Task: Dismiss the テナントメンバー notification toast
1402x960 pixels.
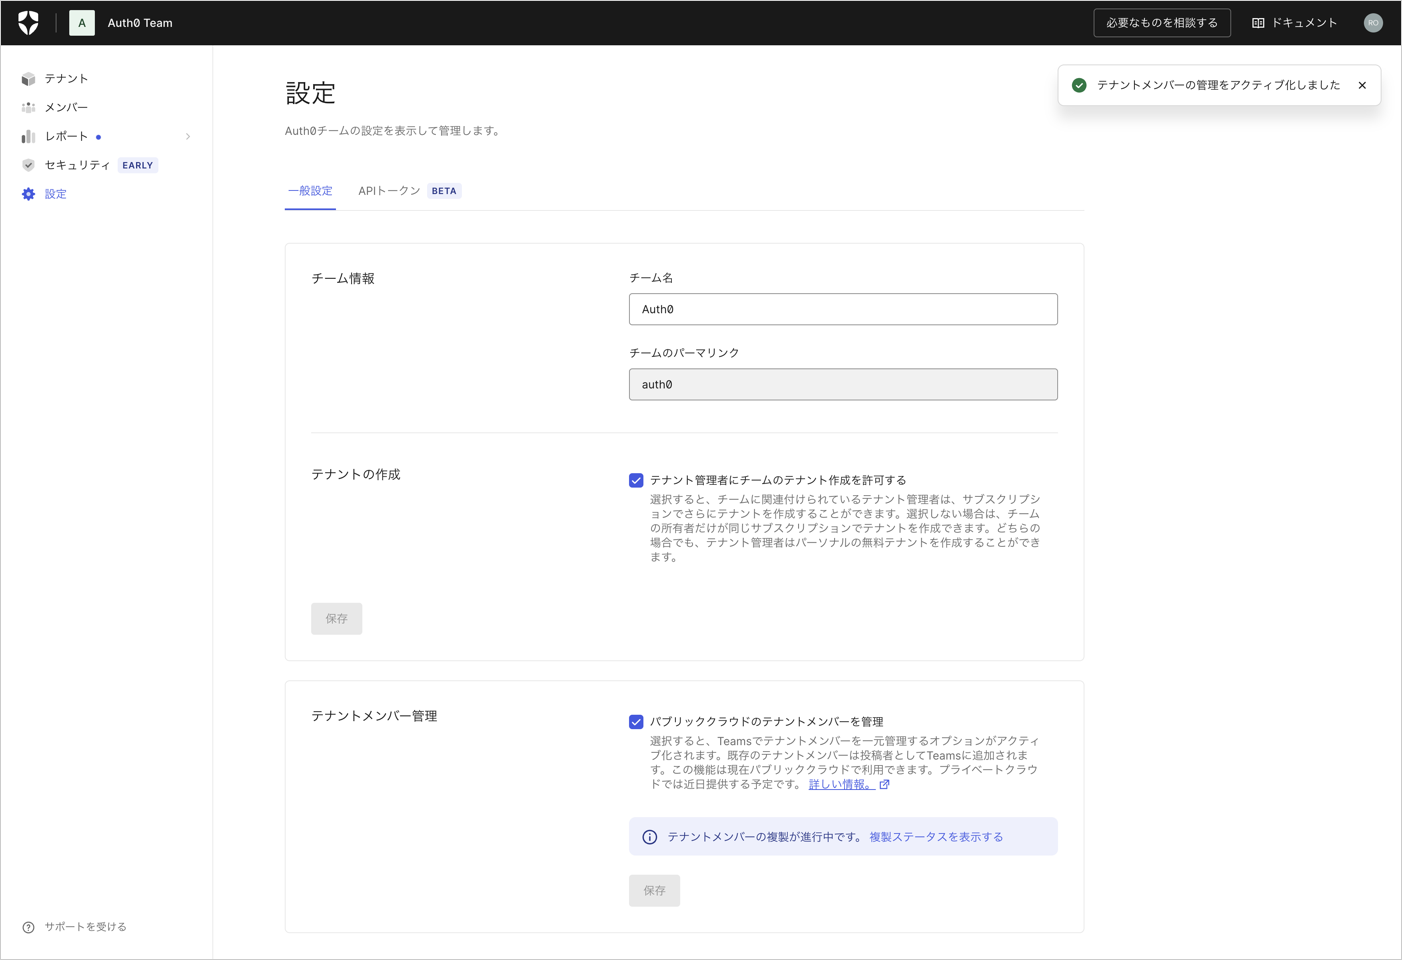Action: 1362,85
